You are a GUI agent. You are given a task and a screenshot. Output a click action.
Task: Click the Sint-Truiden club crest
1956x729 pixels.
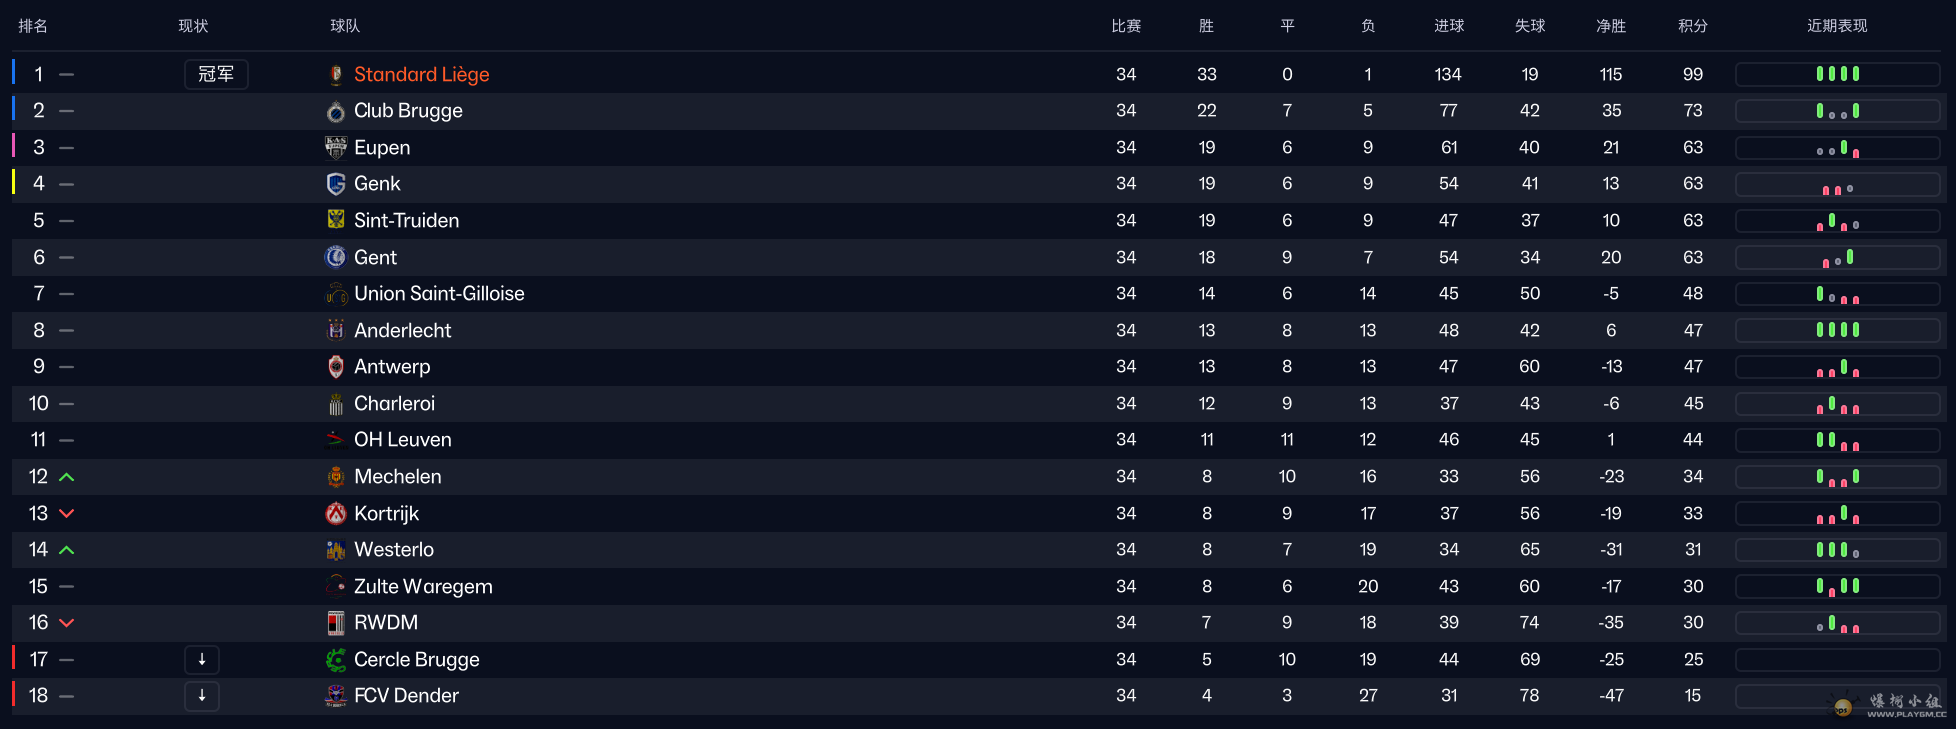(x=336, y=220)
